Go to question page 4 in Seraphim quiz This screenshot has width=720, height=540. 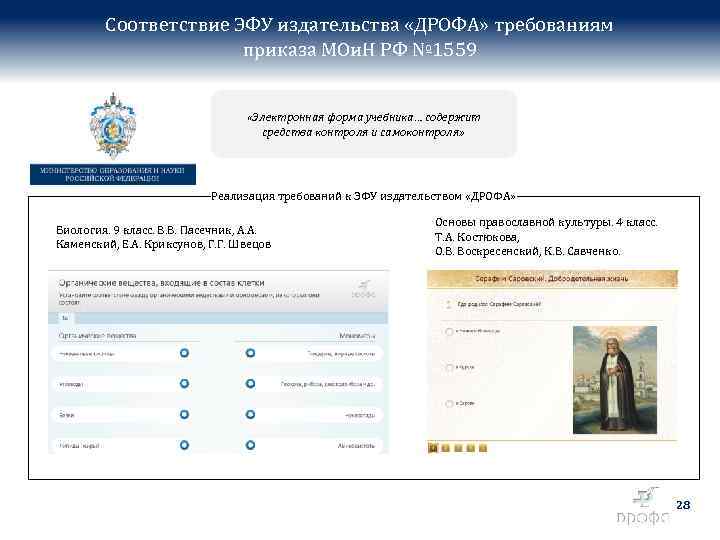click(x=470, y=448)
